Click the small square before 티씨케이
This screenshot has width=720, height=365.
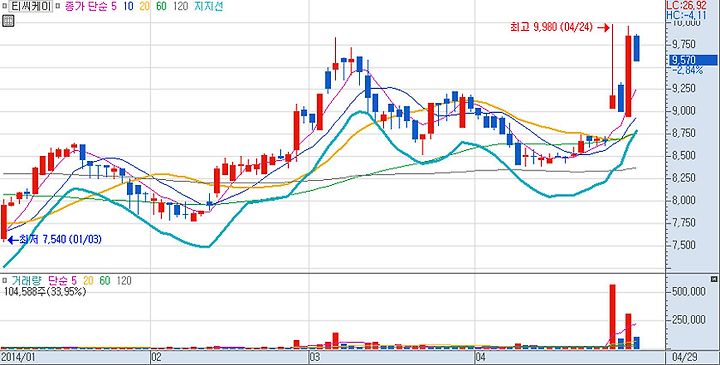coord(4,6)
